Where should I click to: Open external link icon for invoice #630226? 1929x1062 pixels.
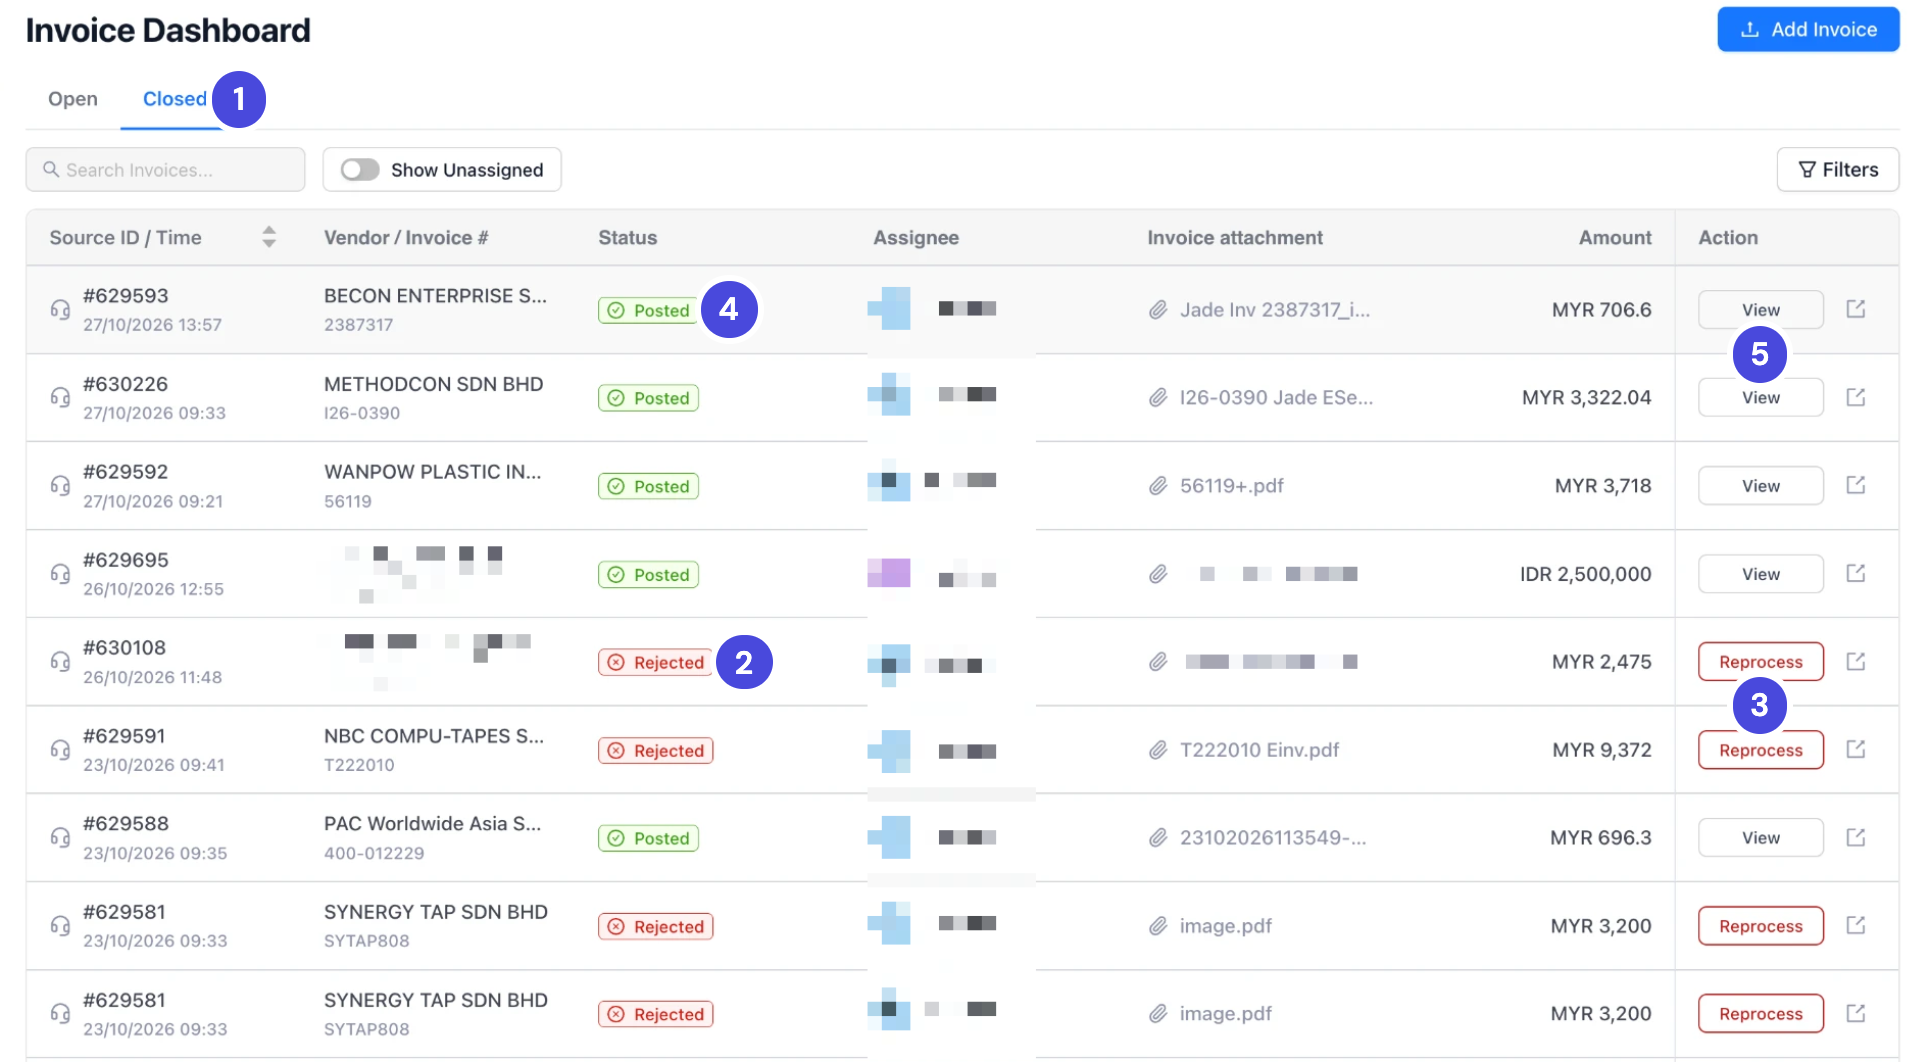pyautogui.click(x=1855, y=397)
